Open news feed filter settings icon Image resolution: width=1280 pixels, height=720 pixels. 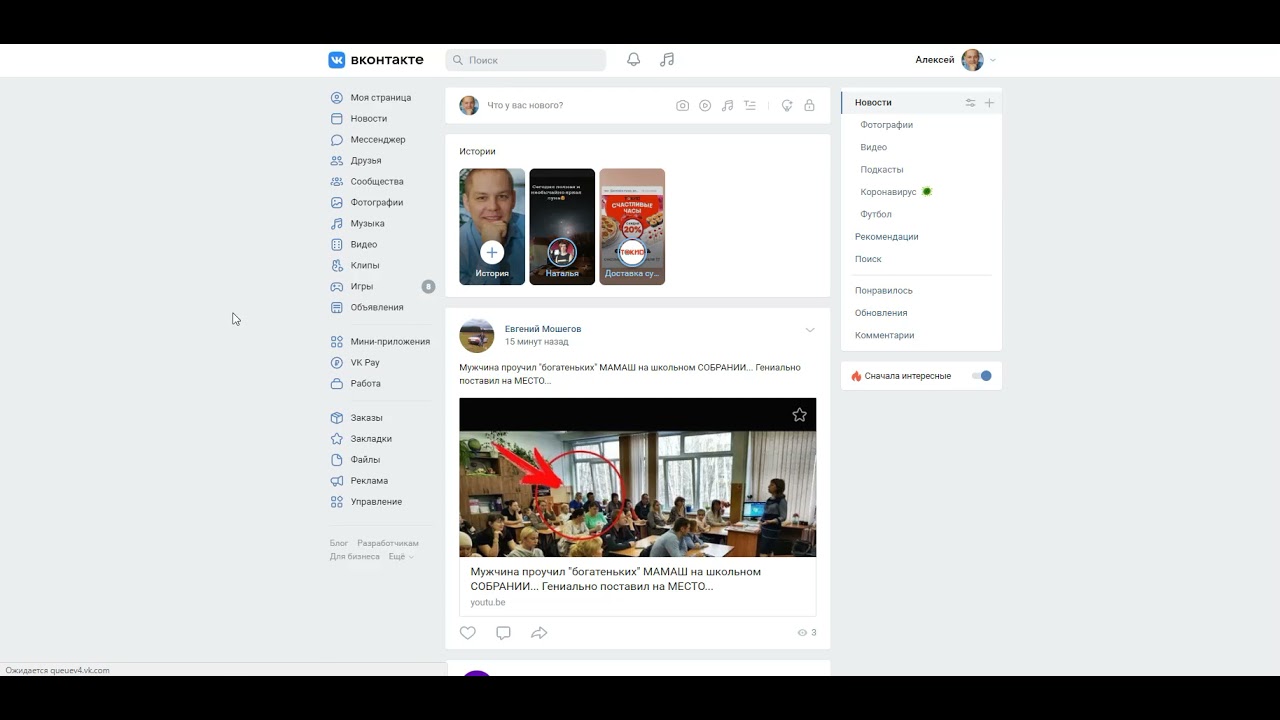coord(970,103)
